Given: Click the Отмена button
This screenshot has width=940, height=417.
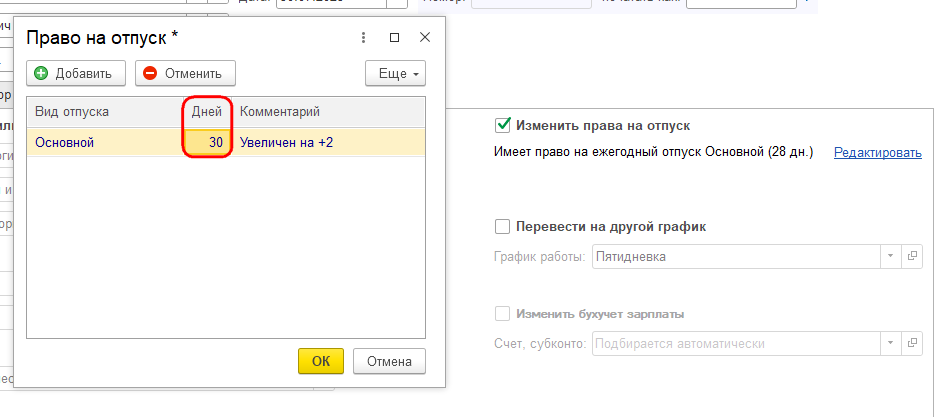Looking at the screenshot, I should tap(389, 361).
